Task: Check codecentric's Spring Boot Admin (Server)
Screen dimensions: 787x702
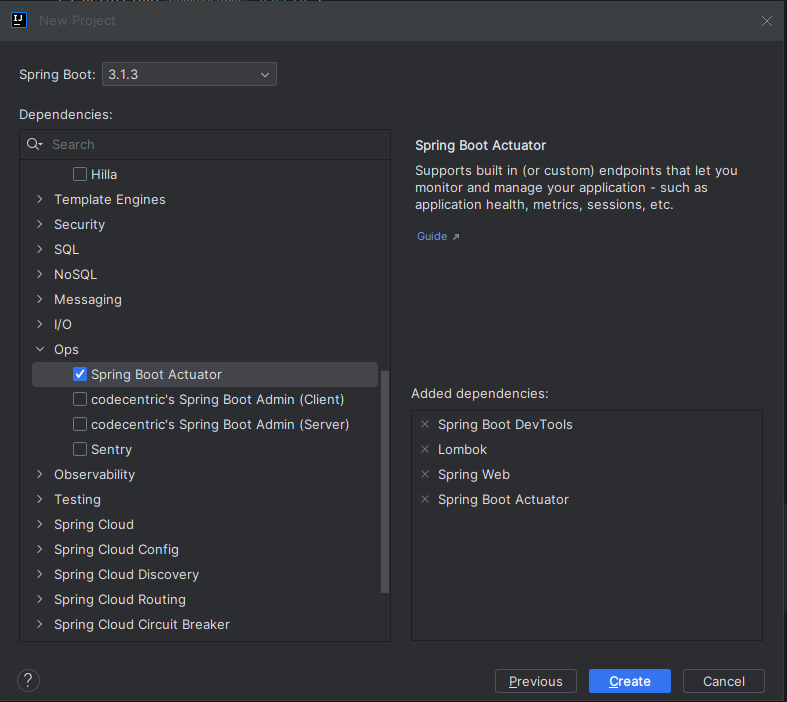Action: tap(80, 425)
